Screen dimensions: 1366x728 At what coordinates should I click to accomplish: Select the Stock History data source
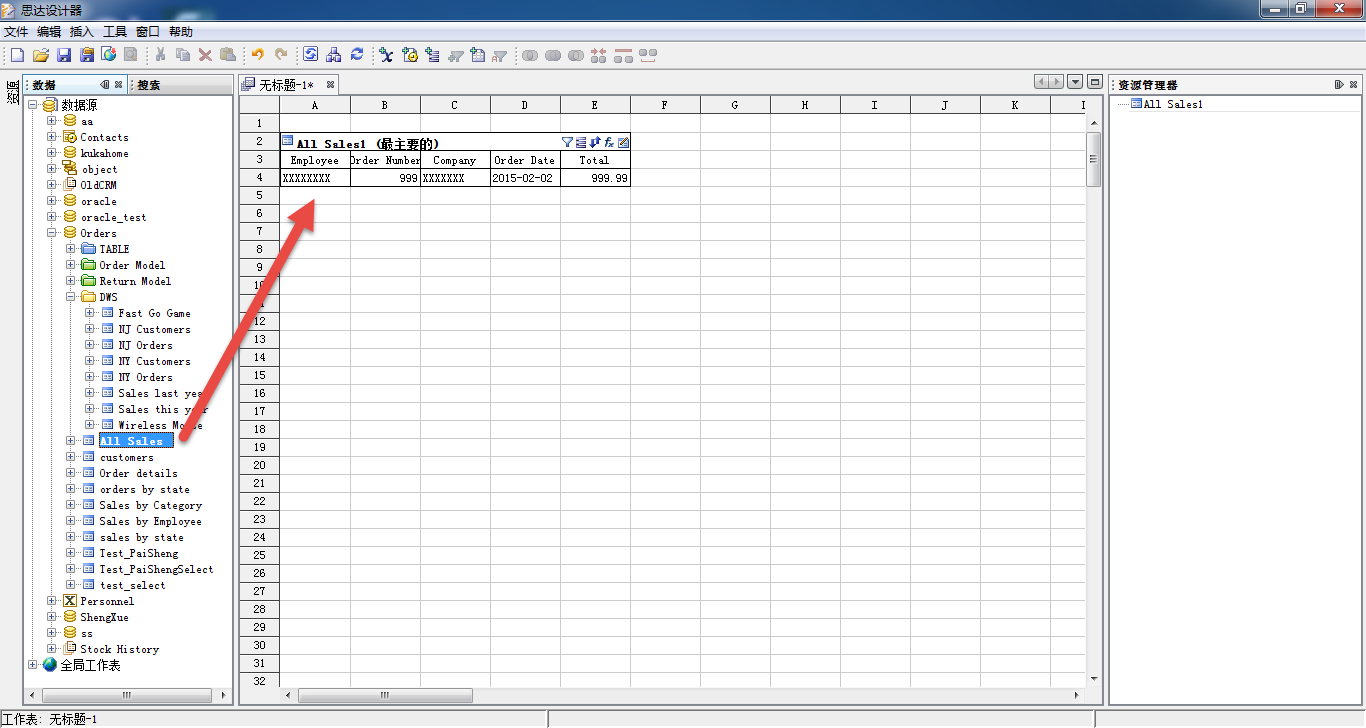pos(119,649)
